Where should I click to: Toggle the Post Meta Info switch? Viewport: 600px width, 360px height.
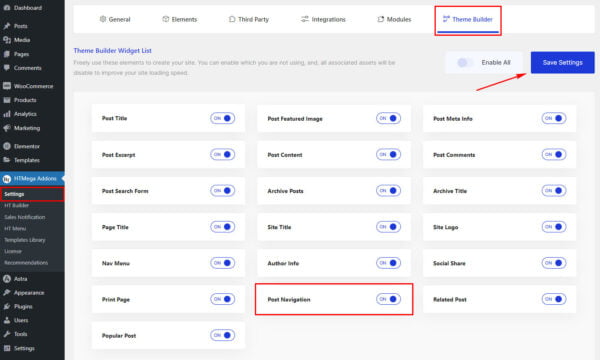pyautogui.click(x=554, y=118)
